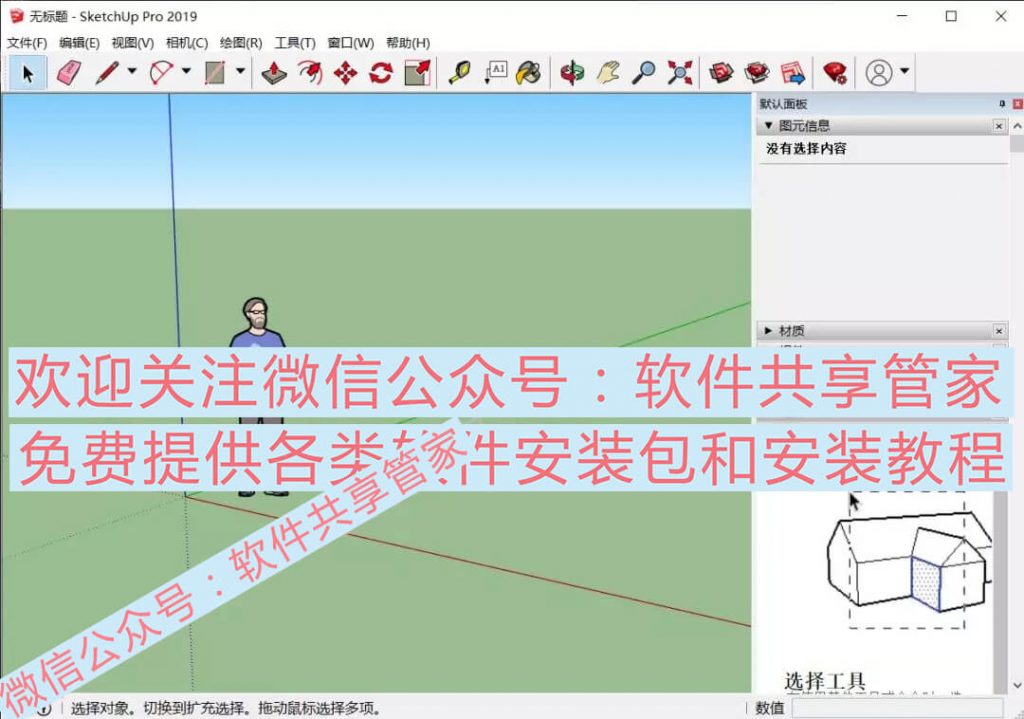Open the 3D Warehouse
Screen dimensions: 1024x719
[722, 72]
